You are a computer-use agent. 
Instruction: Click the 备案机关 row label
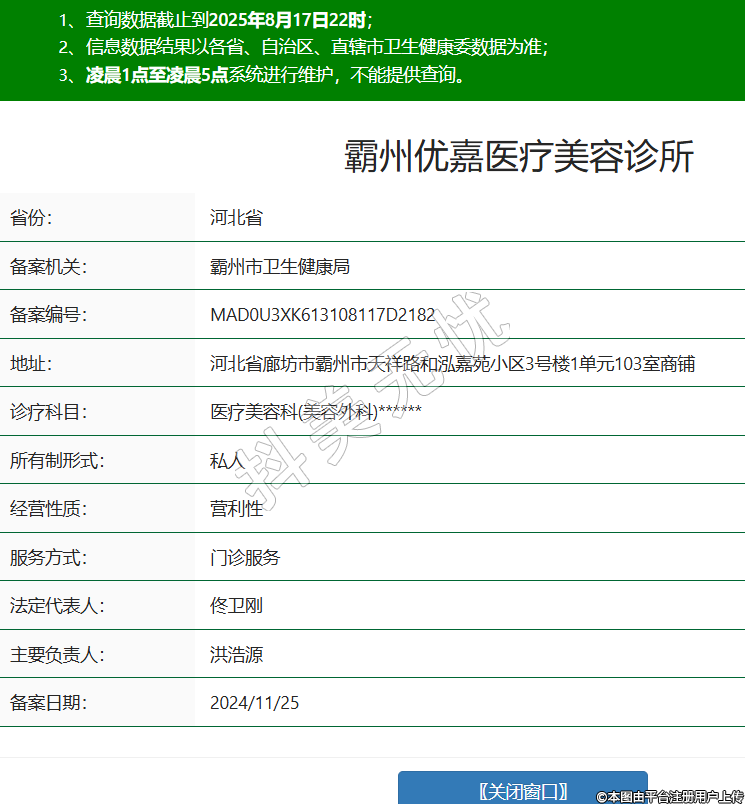[x=49, y=267]
